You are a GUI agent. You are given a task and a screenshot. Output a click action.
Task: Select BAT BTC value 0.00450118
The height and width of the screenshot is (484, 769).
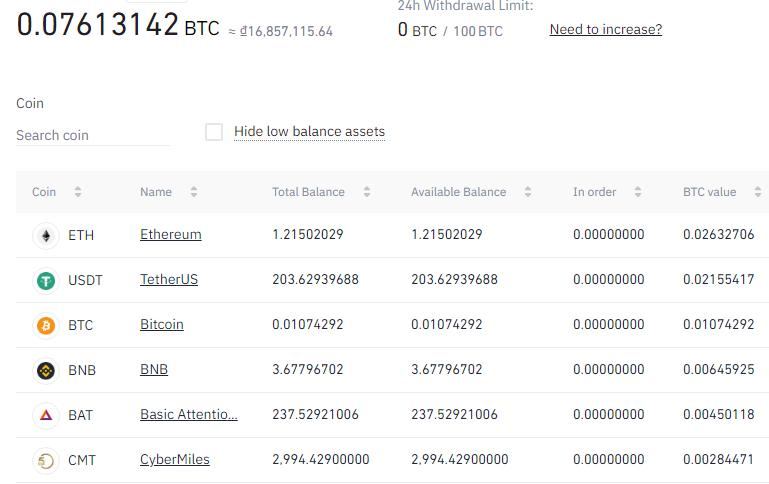718,414
